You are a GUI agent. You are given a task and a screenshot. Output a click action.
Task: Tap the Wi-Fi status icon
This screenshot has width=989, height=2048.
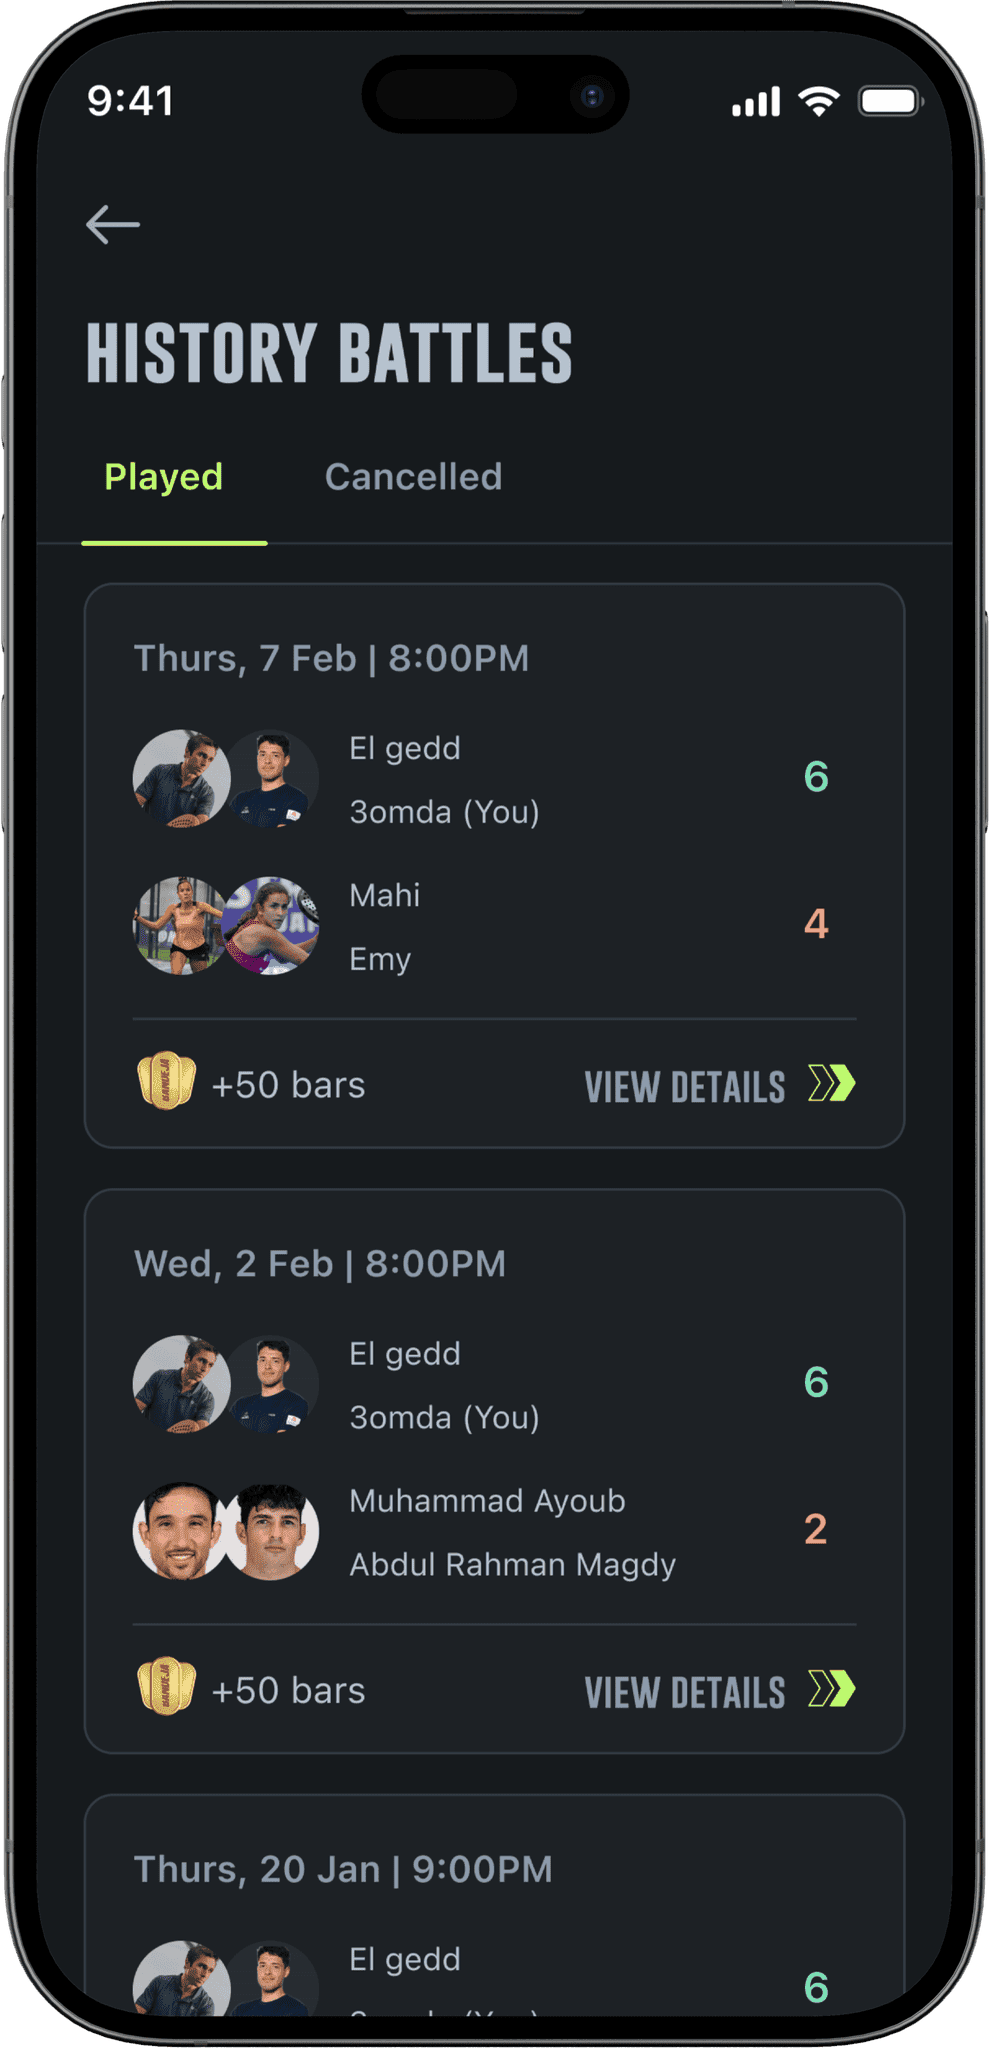[x=818, y=101]
